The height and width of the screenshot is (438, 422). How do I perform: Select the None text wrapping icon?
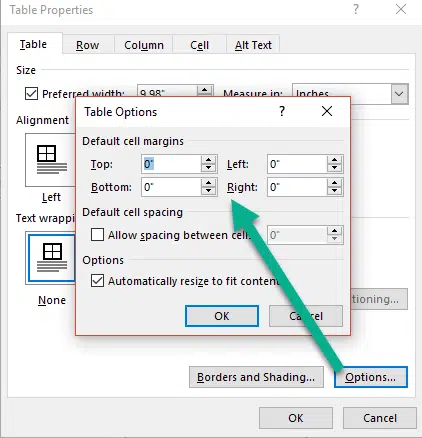point(51,258)
